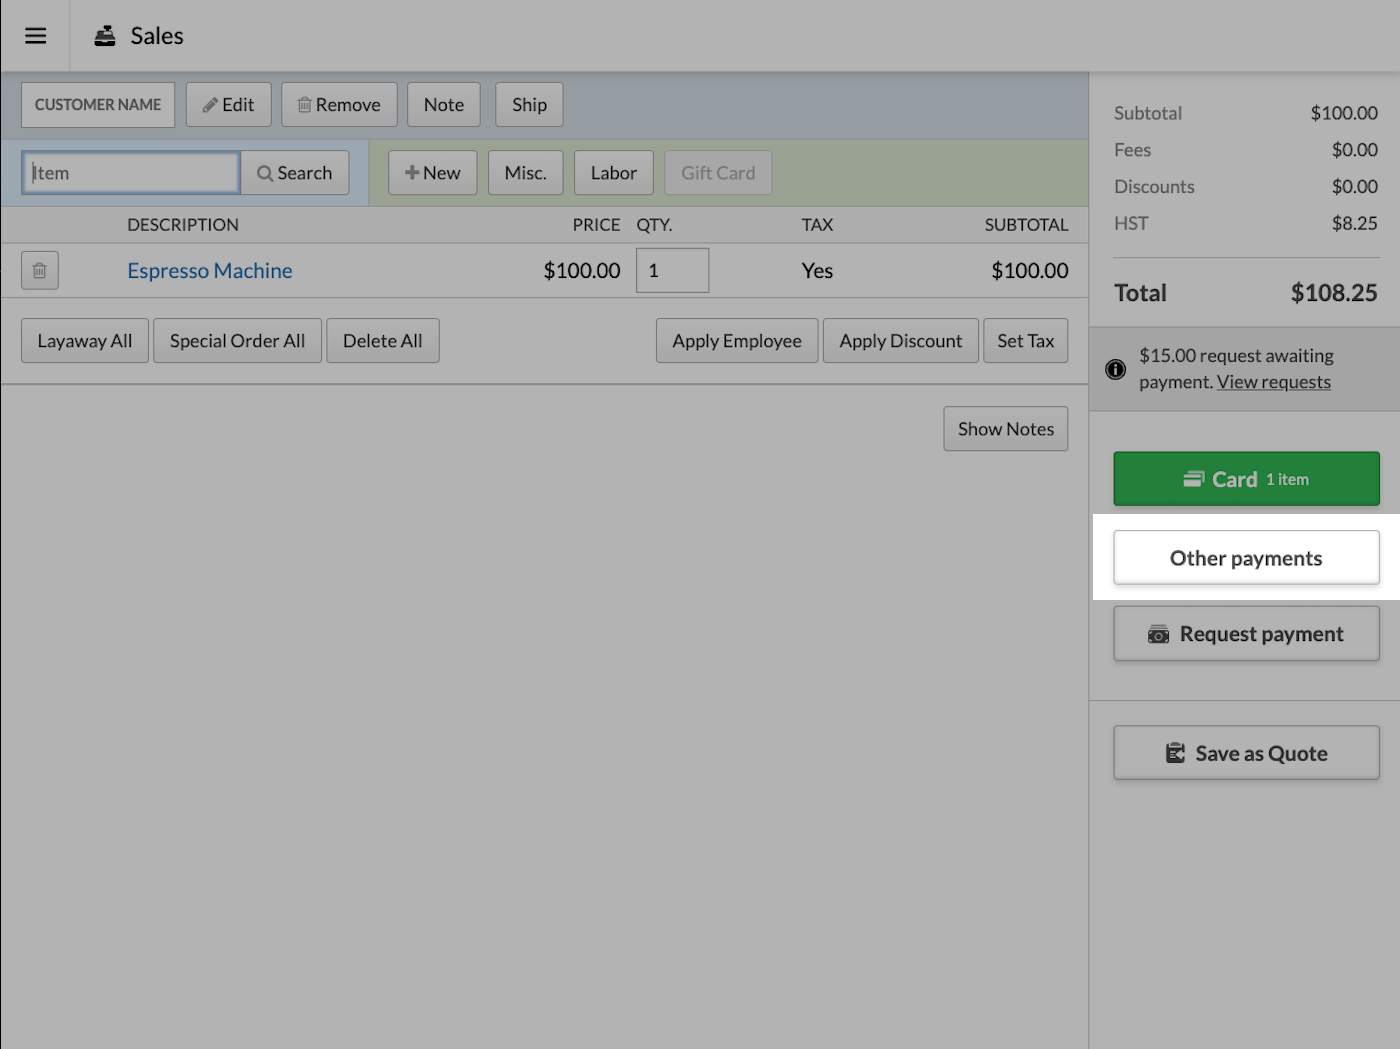Select the Gift Card option

717,172
